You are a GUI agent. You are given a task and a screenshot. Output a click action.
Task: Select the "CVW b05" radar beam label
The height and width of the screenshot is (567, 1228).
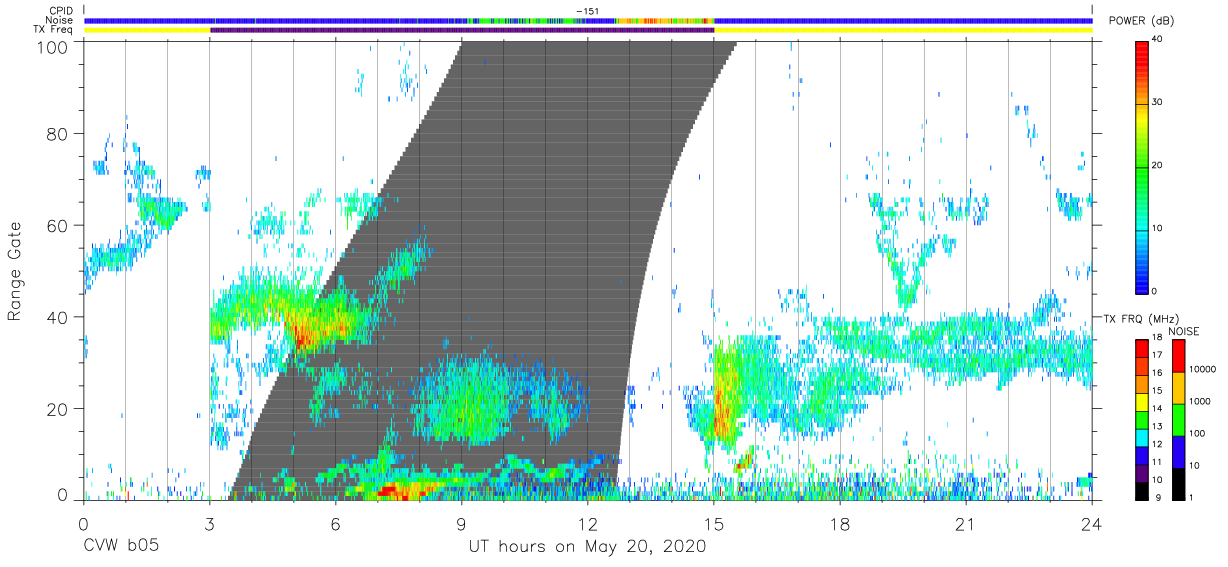121,546
